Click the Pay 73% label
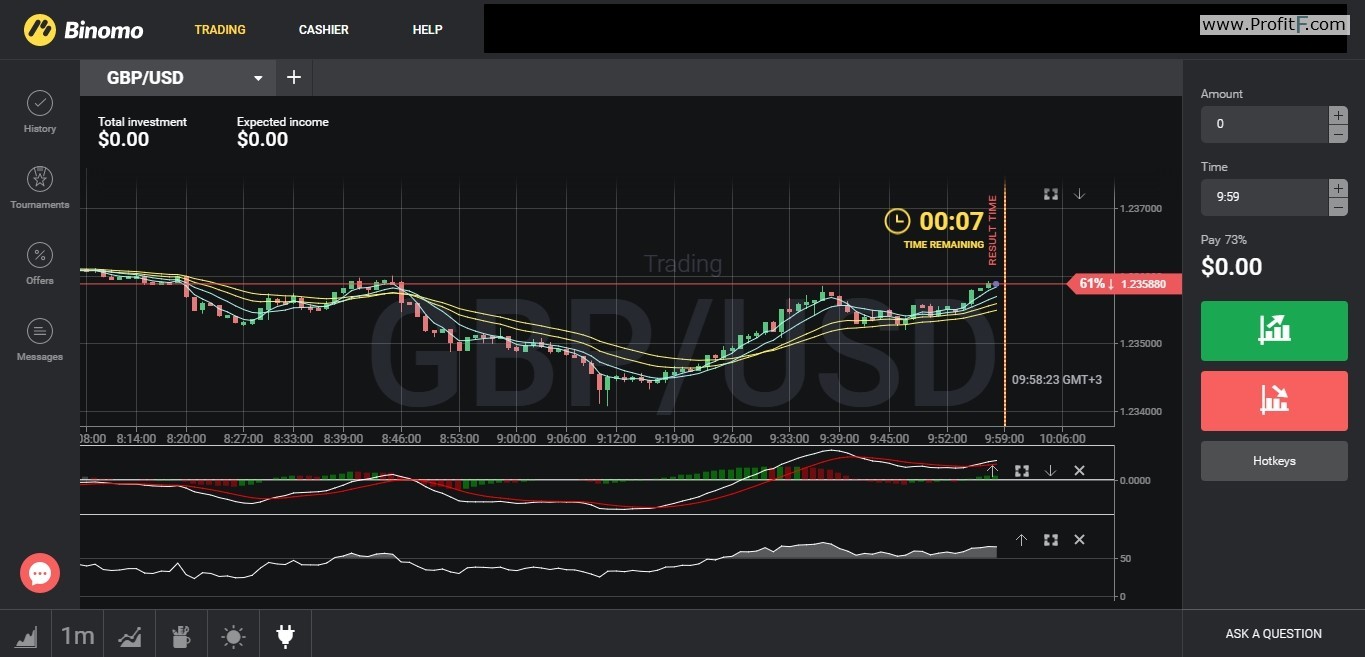Image resolution: width=1365 pixels, height=657 pixels. coord(1224,240)
